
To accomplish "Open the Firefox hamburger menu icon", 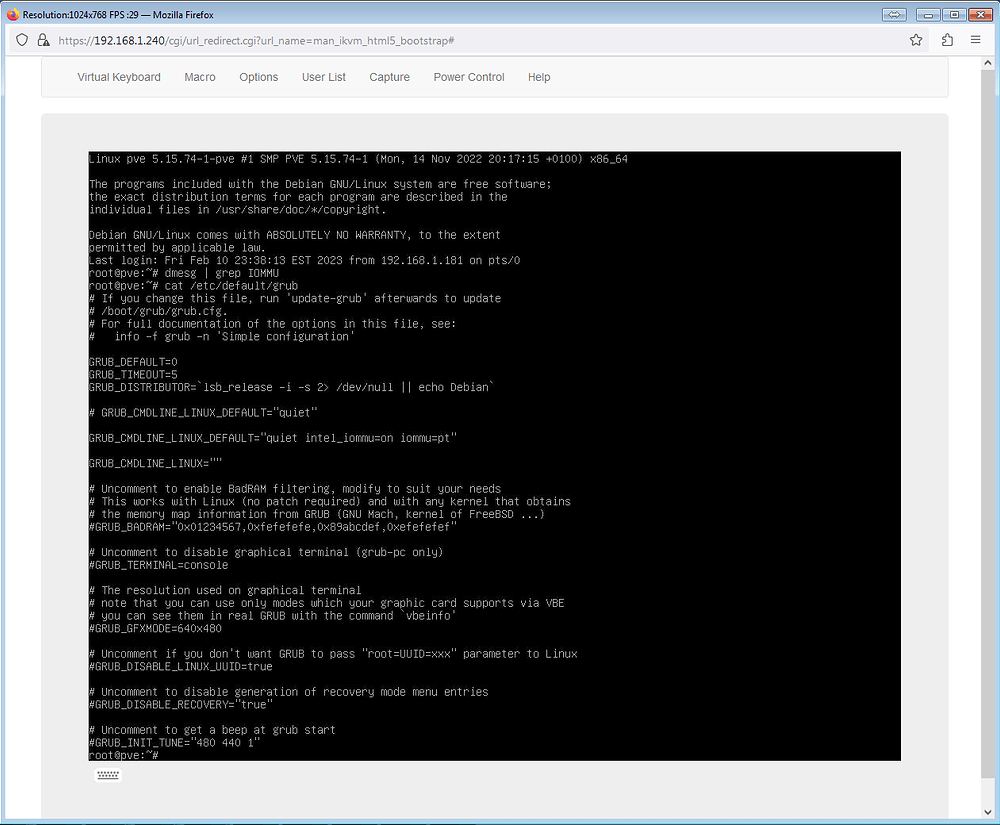I will (x=975, y=41).
